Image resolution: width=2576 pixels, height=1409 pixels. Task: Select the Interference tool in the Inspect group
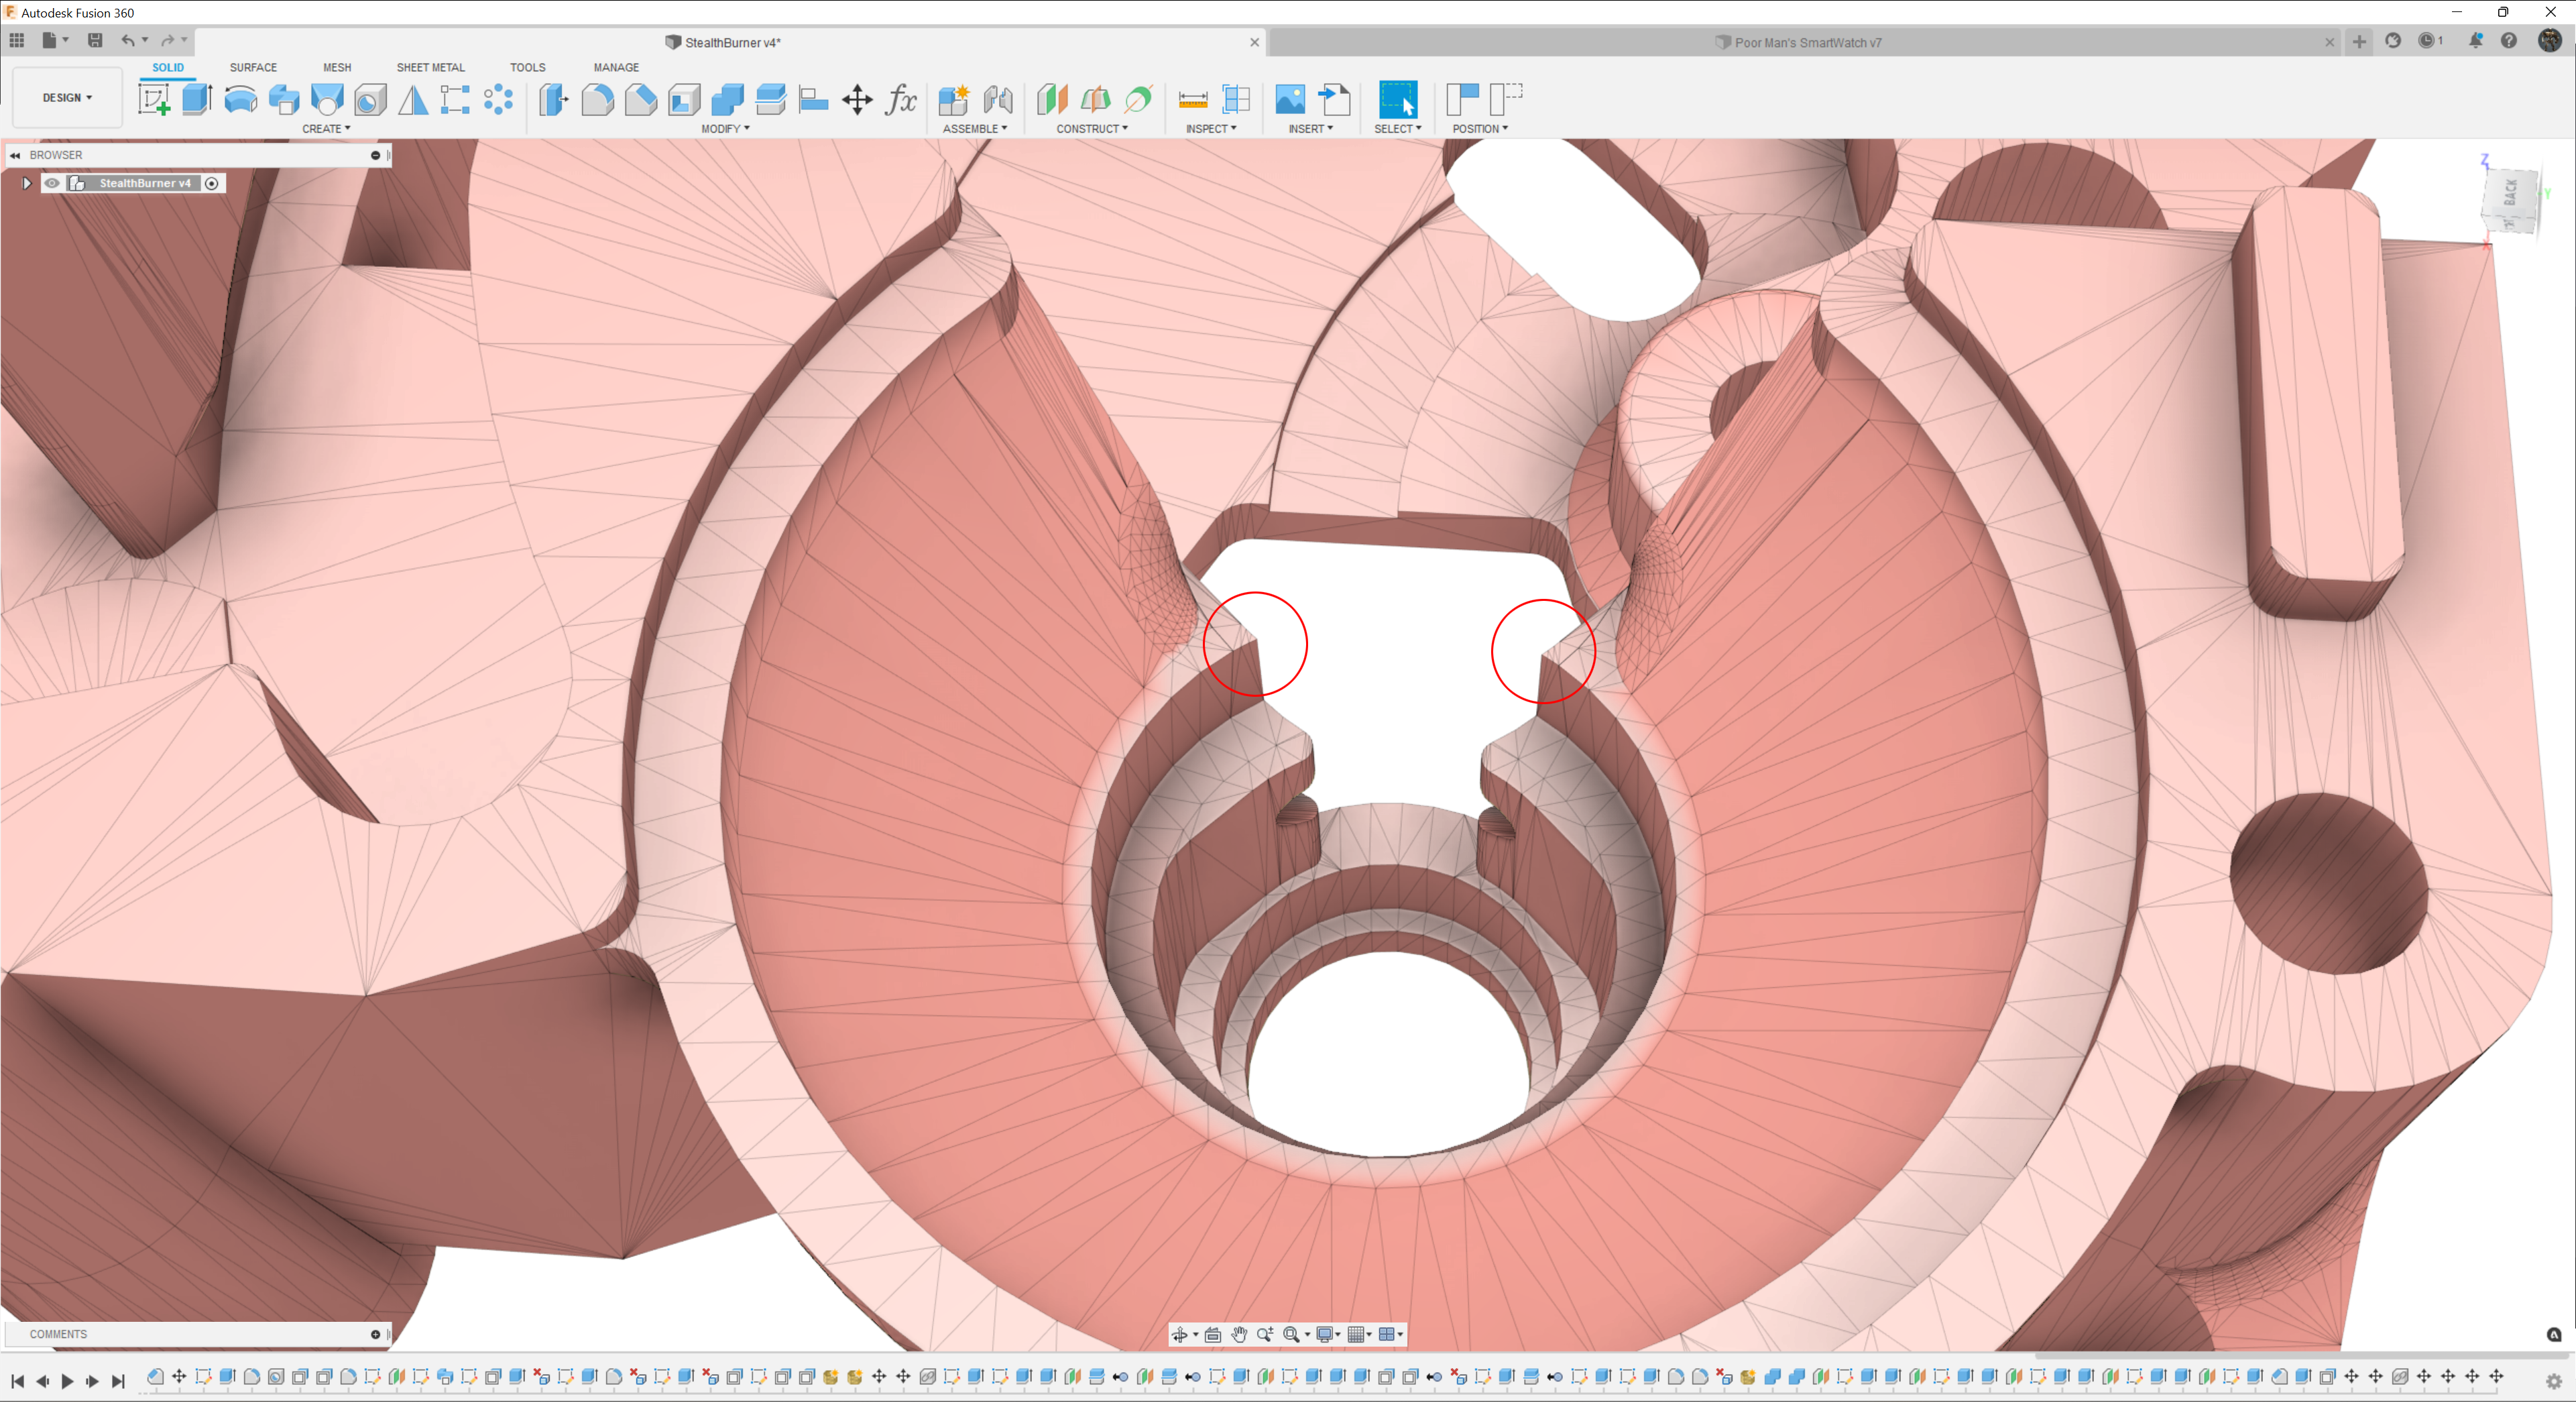tap(1237, 100)
